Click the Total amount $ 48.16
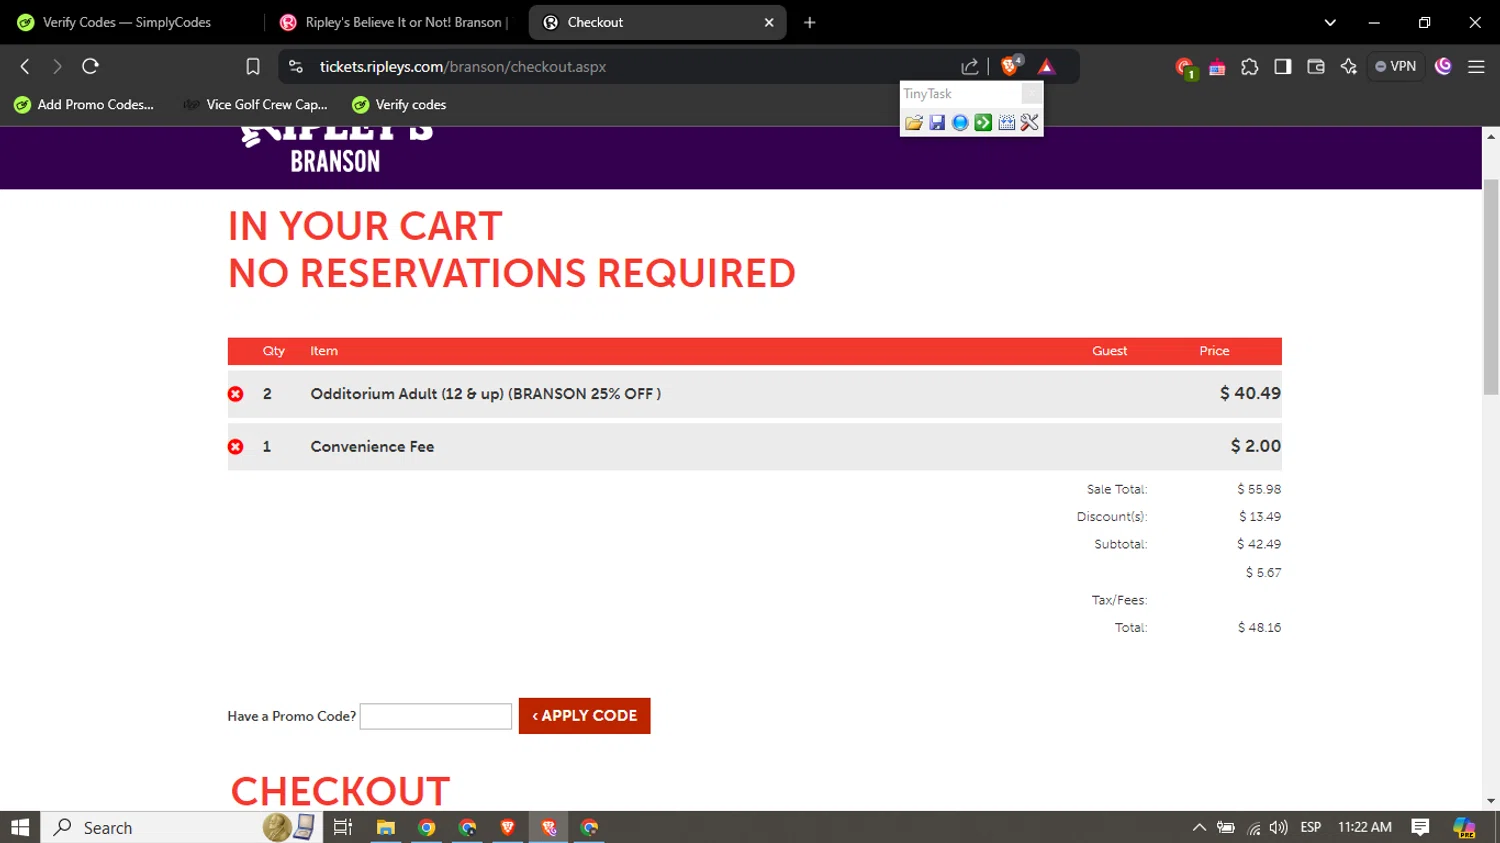The height and width of the screenshot is (843, 1500). click(1259, 628)
